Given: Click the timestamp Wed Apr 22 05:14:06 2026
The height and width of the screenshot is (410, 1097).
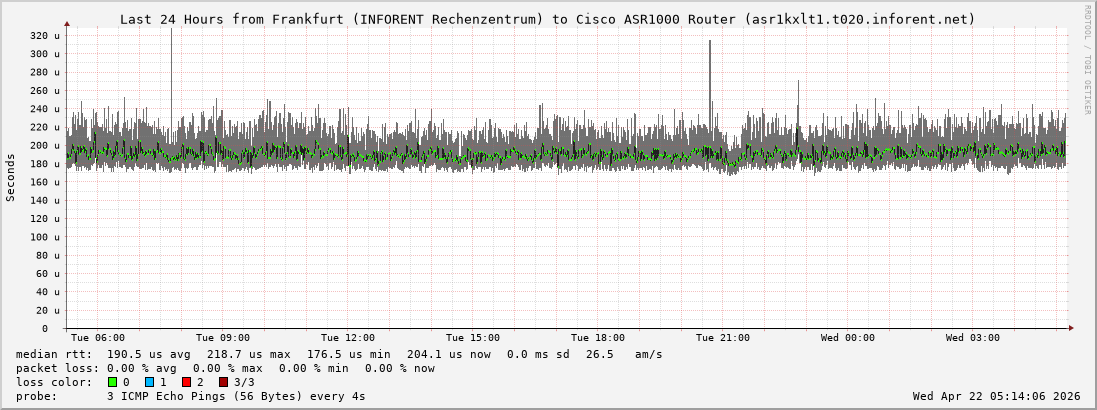Looking at the screenshot, I should [x=996, y=396].
